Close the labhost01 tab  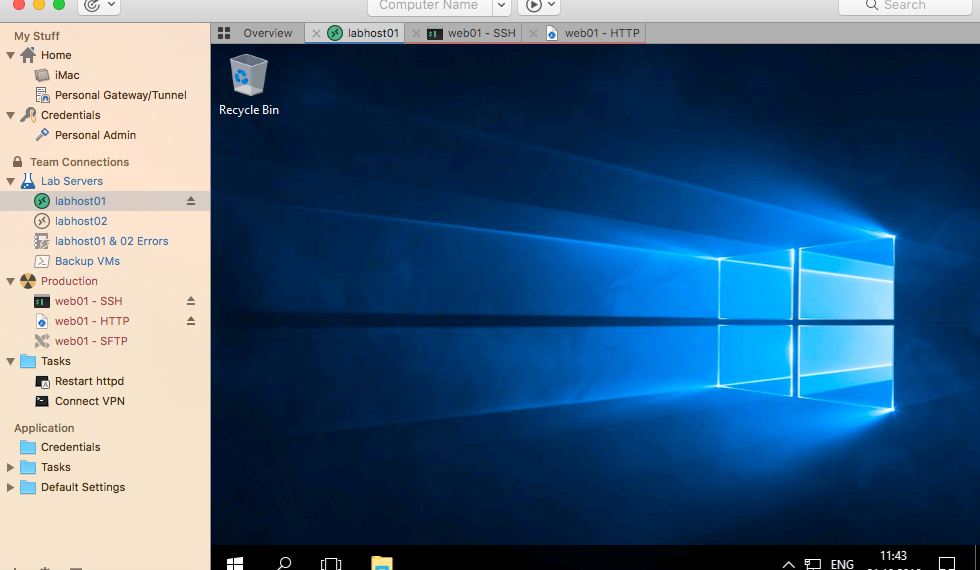tap(316, 33)
